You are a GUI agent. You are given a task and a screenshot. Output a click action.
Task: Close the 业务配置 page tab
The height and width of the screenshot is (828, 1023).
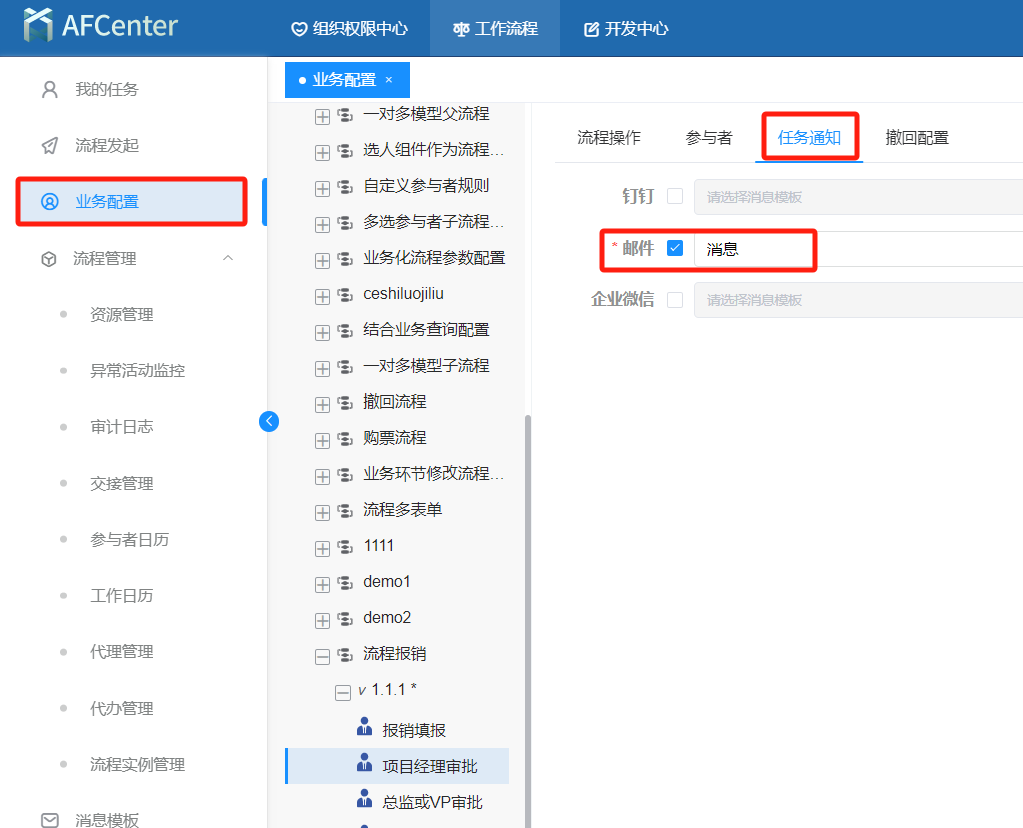point(389,80)
